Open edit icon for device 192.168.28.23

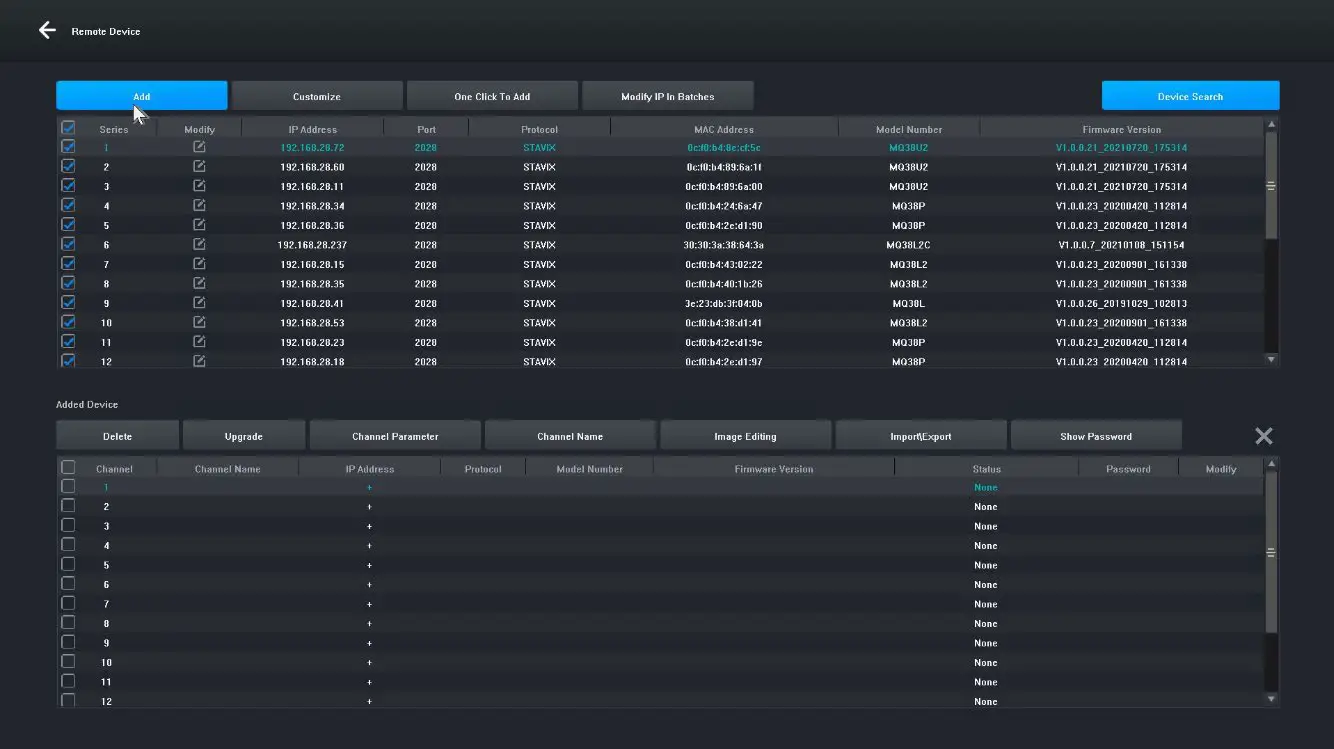pos(199,342)
